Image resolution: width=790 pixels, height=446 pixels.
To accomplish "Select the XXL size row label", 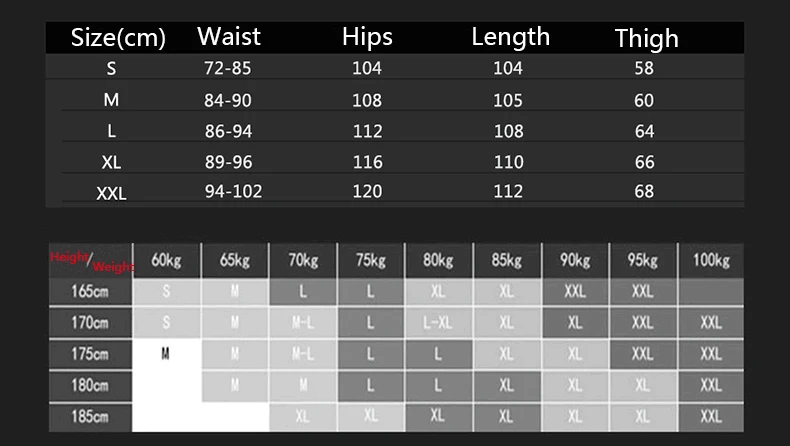I will click(111, 193).
